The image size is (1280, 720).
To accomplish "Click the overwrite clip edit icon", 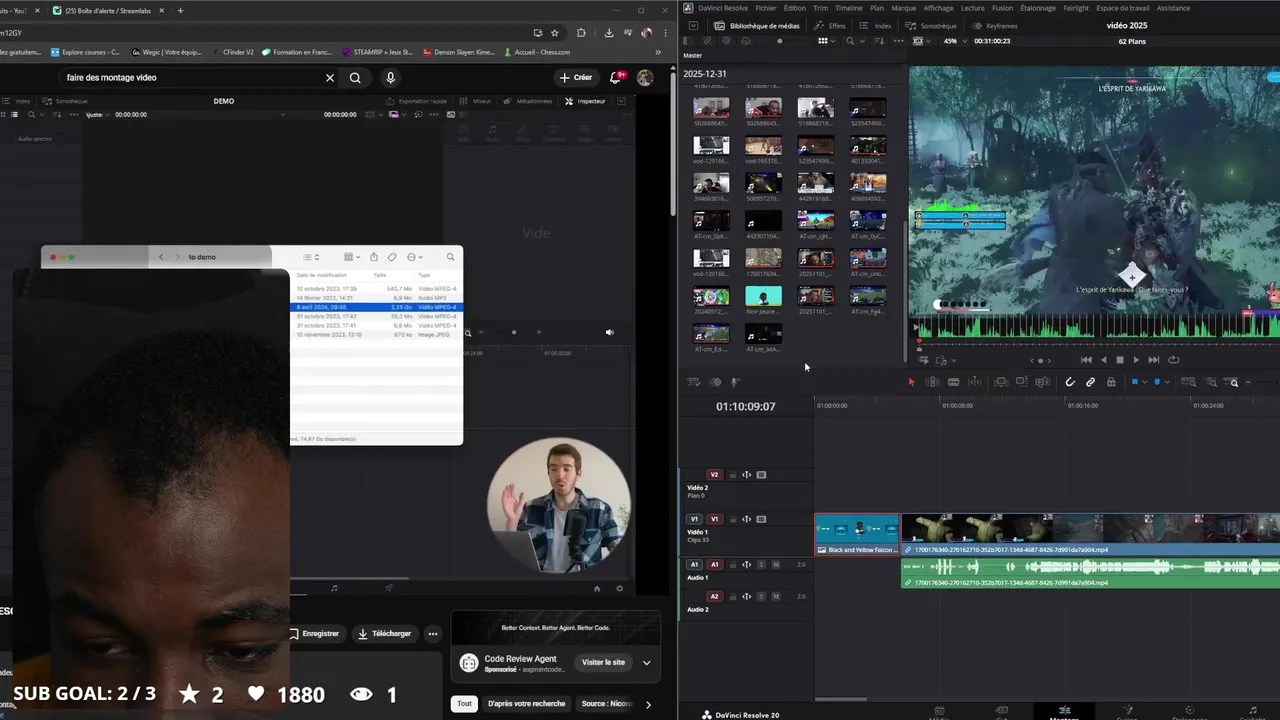I will coord(1022,382).
